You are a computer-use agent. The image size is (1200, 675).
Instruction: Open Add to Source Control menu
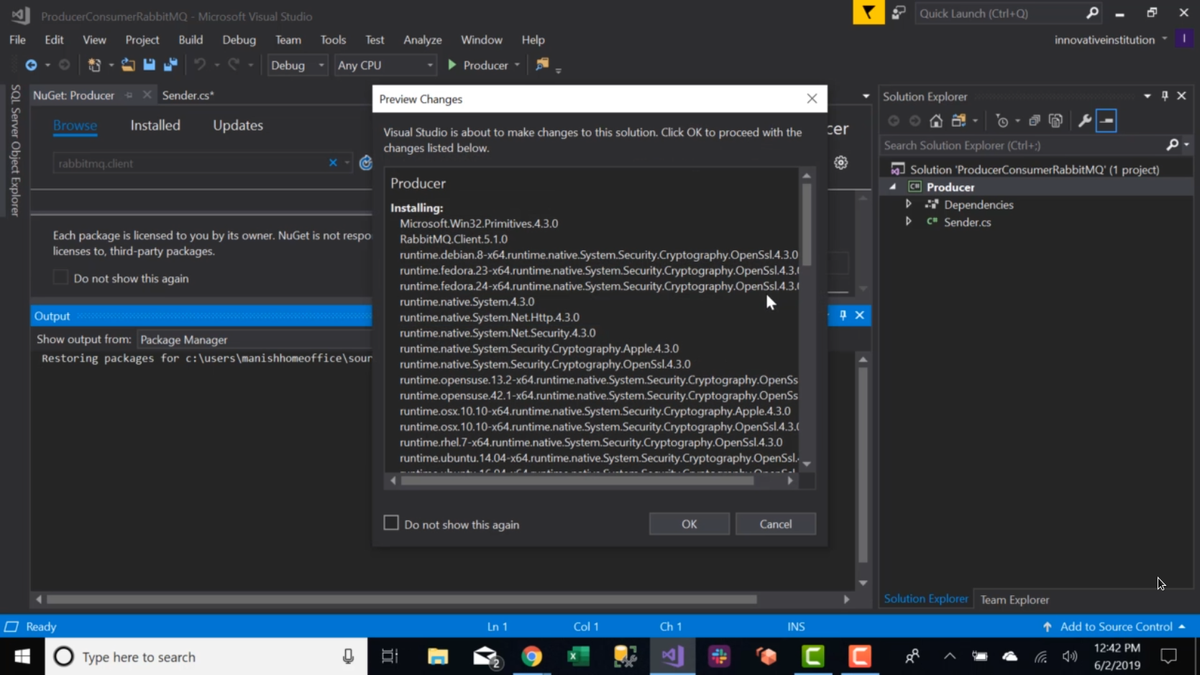coord(1113,626)
